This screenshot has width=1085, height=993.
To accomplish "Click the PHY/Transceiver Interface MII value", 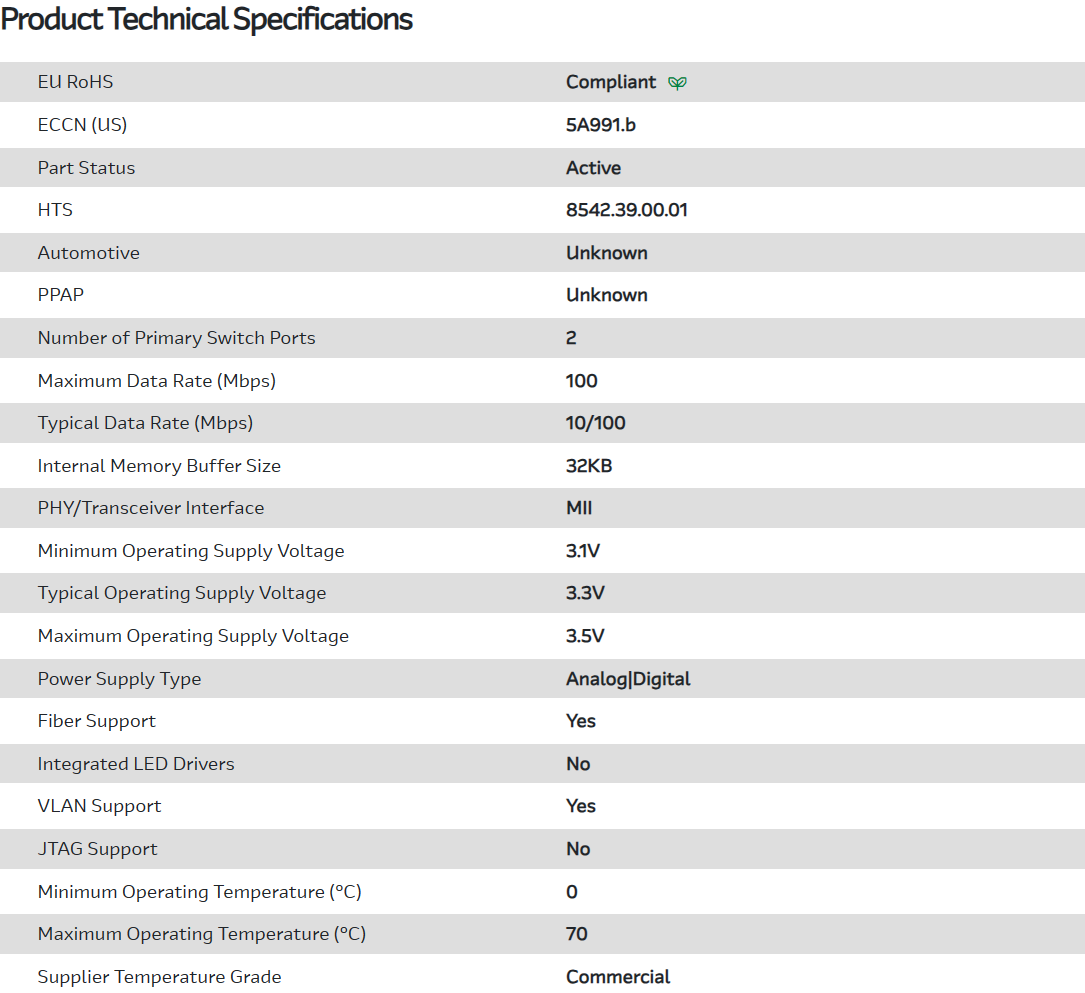I will pyautogui.click(x=579, y=508).
